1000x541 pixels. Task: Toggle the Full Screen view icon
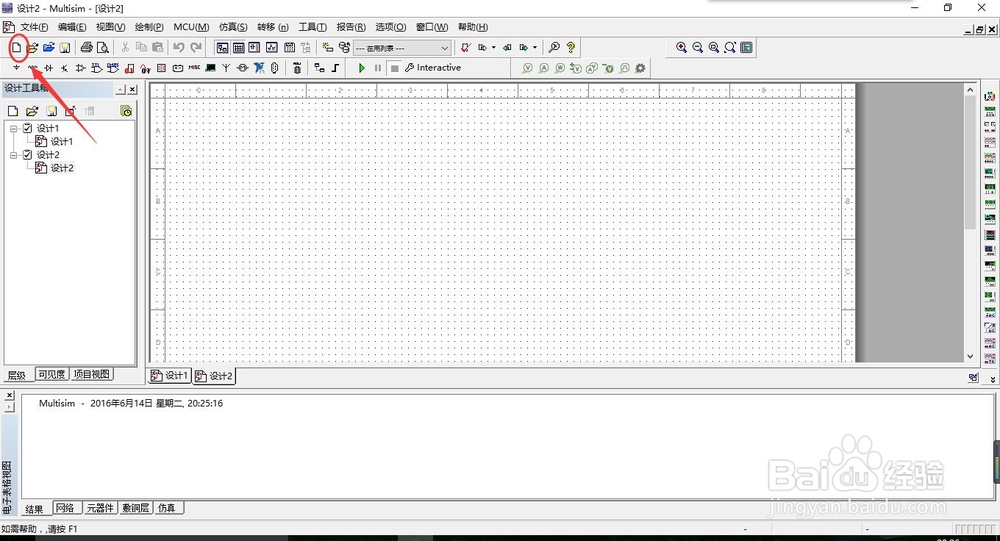point(746,47)
